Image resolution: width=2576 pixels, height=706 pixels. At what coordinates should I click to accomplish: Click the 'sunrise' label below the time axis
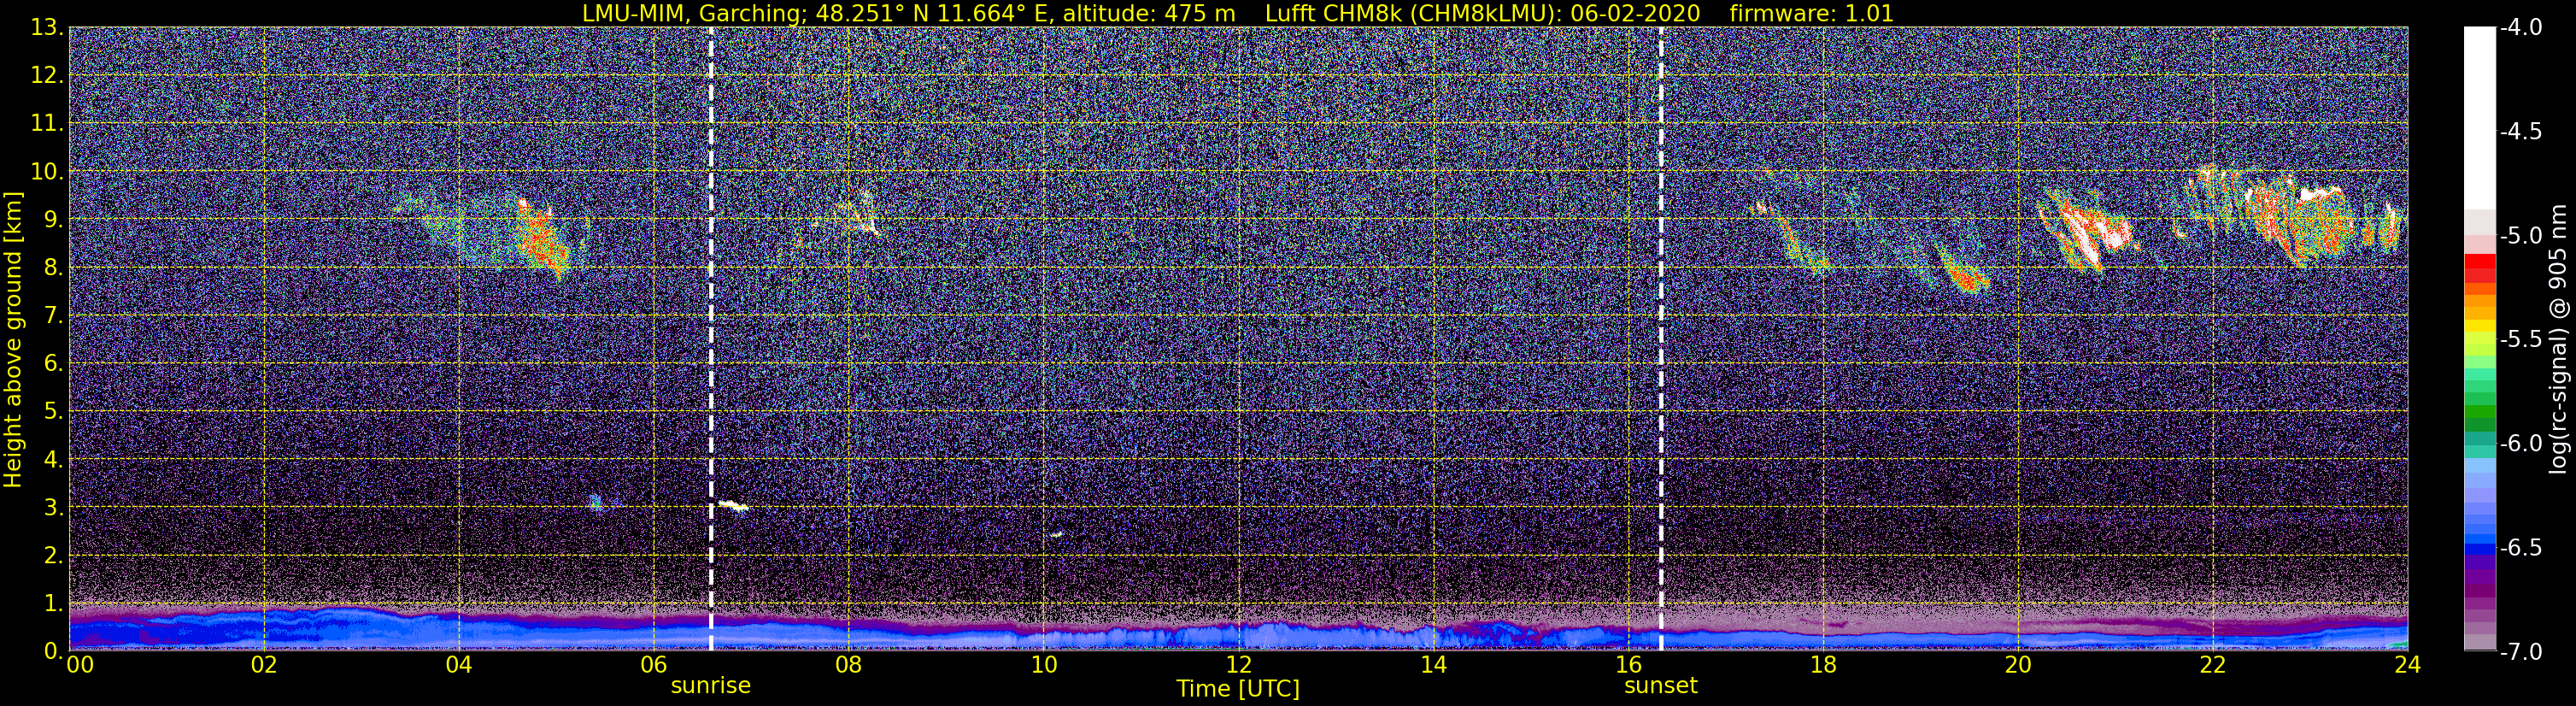point(710,685)
